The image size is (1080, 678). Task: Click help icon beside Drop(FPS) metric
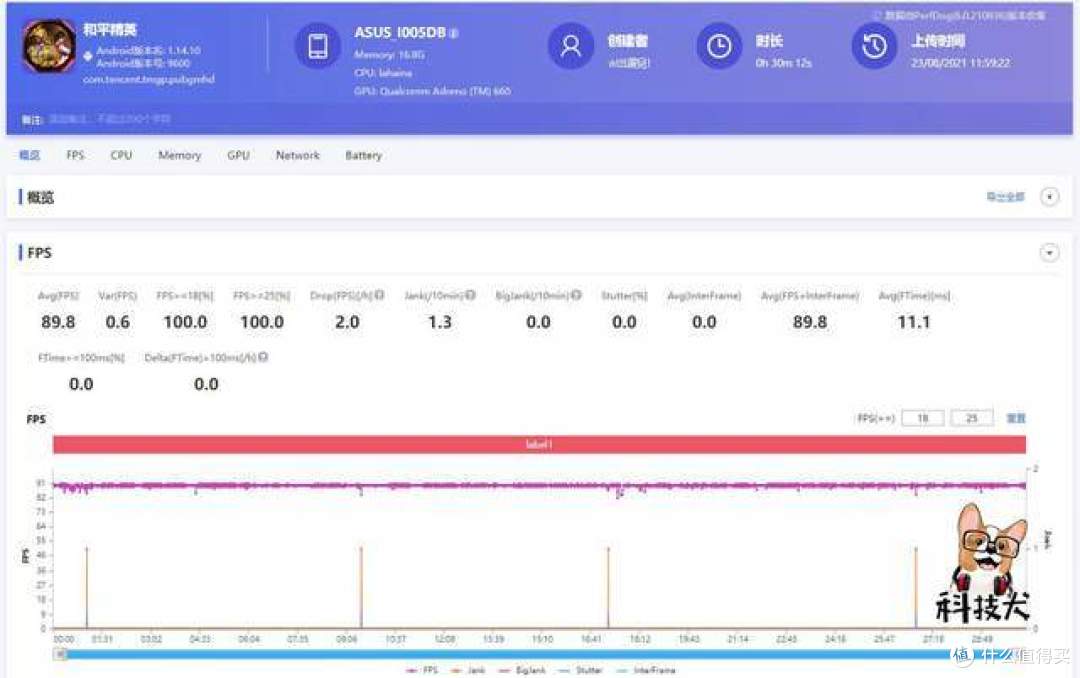380,295
